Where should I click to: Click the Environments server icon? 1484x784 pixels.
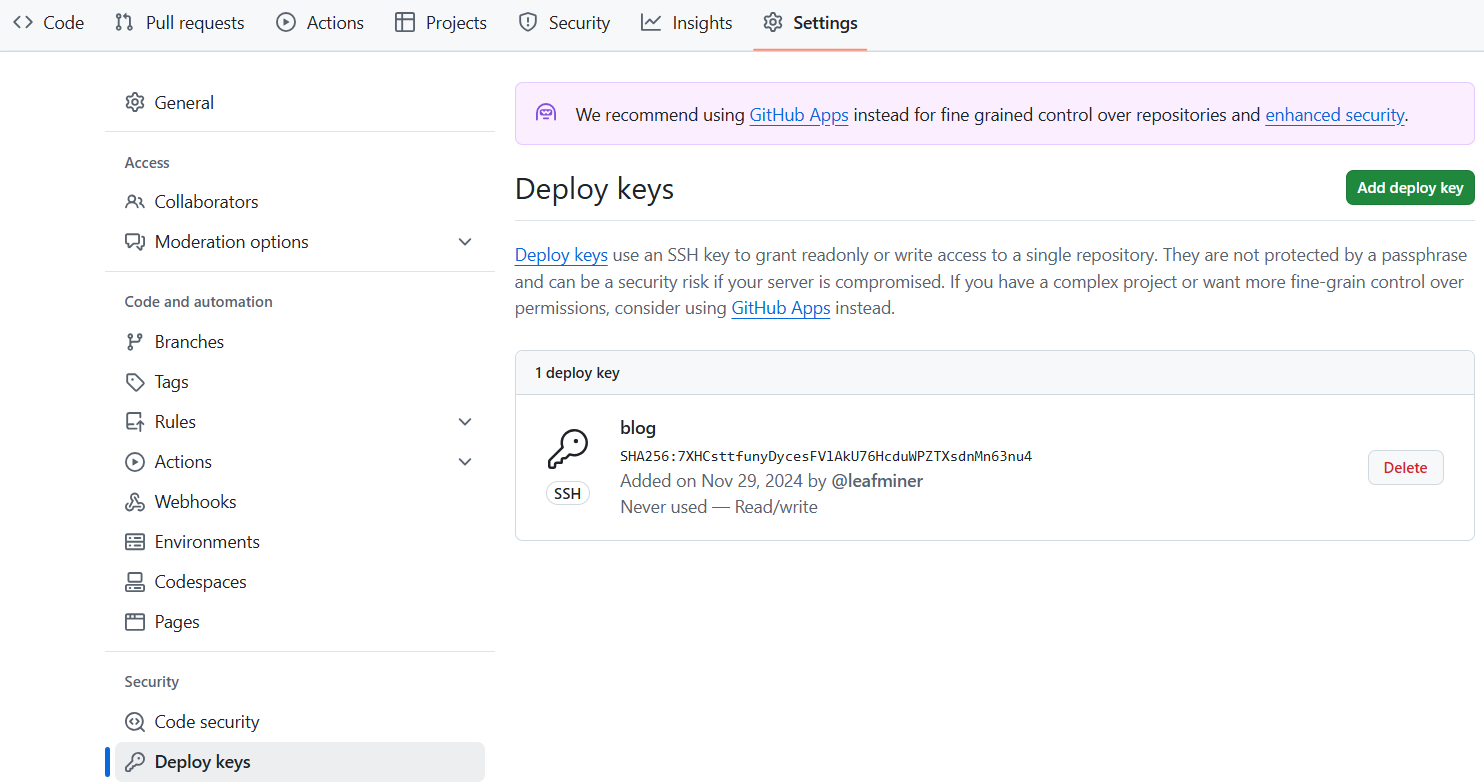pyautogui.click(x=134, y=542)
